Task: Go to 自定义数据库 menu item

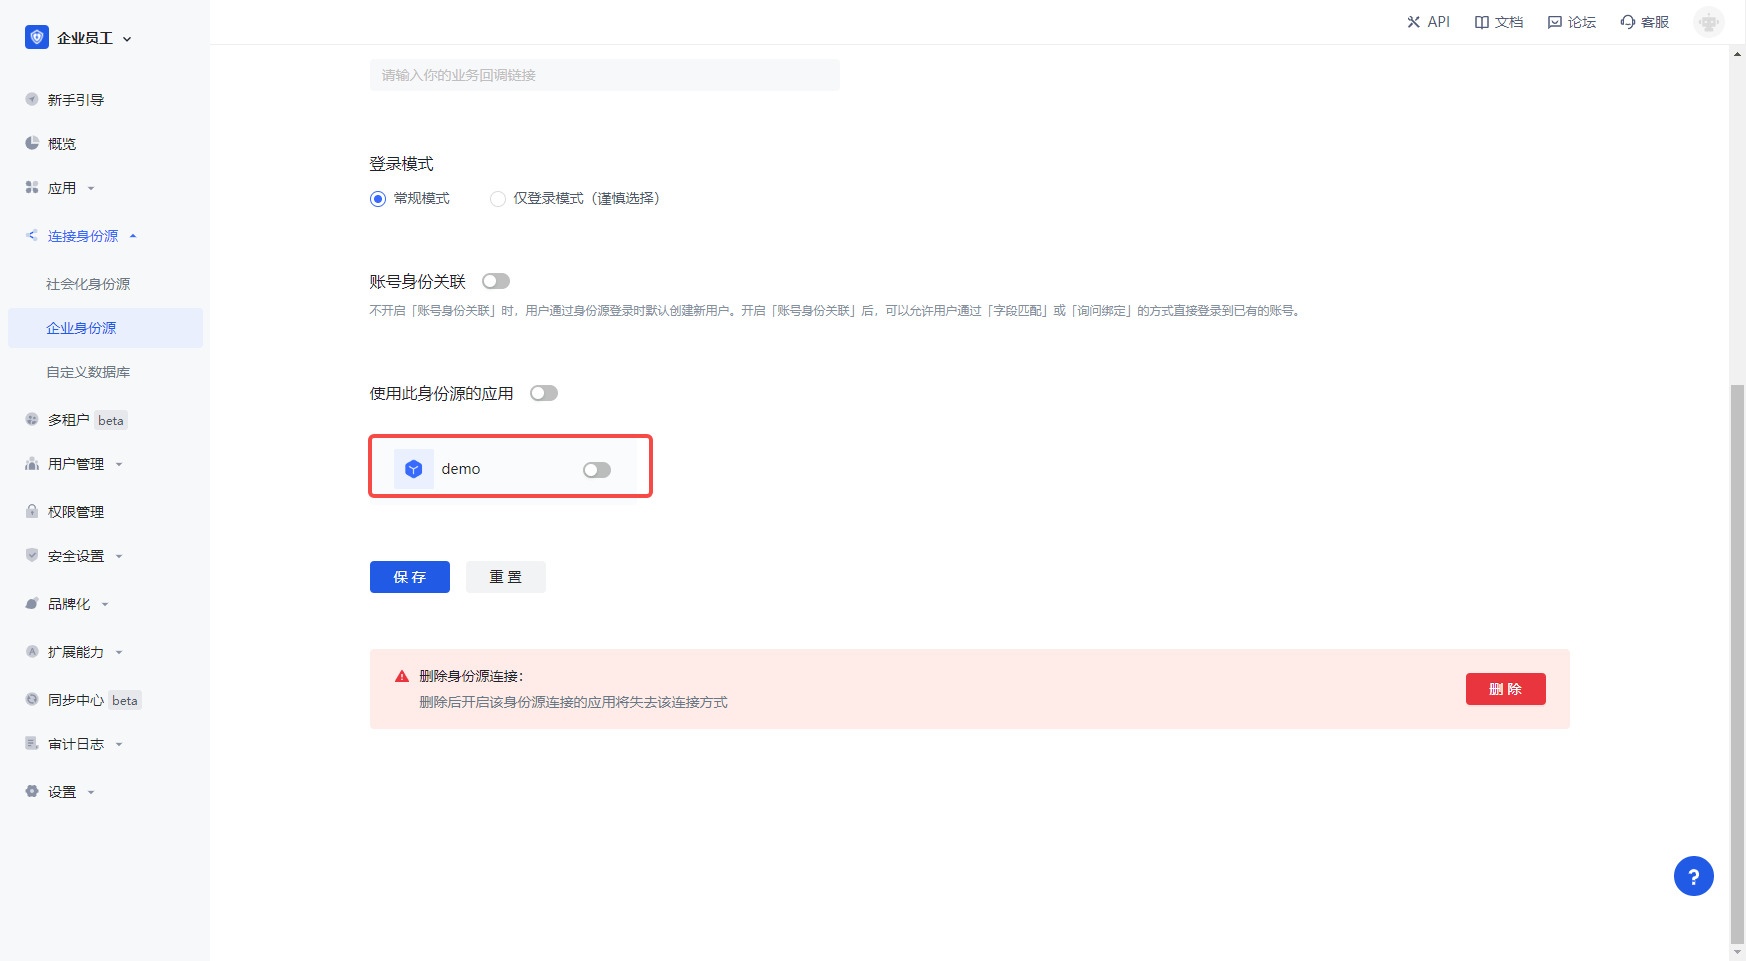Action: pos(88,372)
